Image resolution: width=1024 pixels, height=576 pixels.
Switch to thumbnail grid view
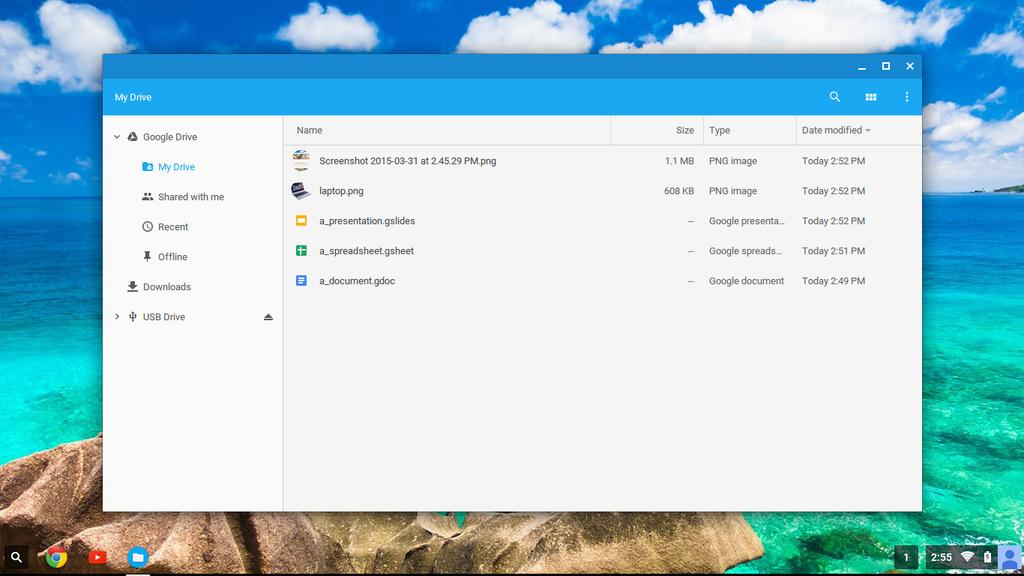point(871,97)
